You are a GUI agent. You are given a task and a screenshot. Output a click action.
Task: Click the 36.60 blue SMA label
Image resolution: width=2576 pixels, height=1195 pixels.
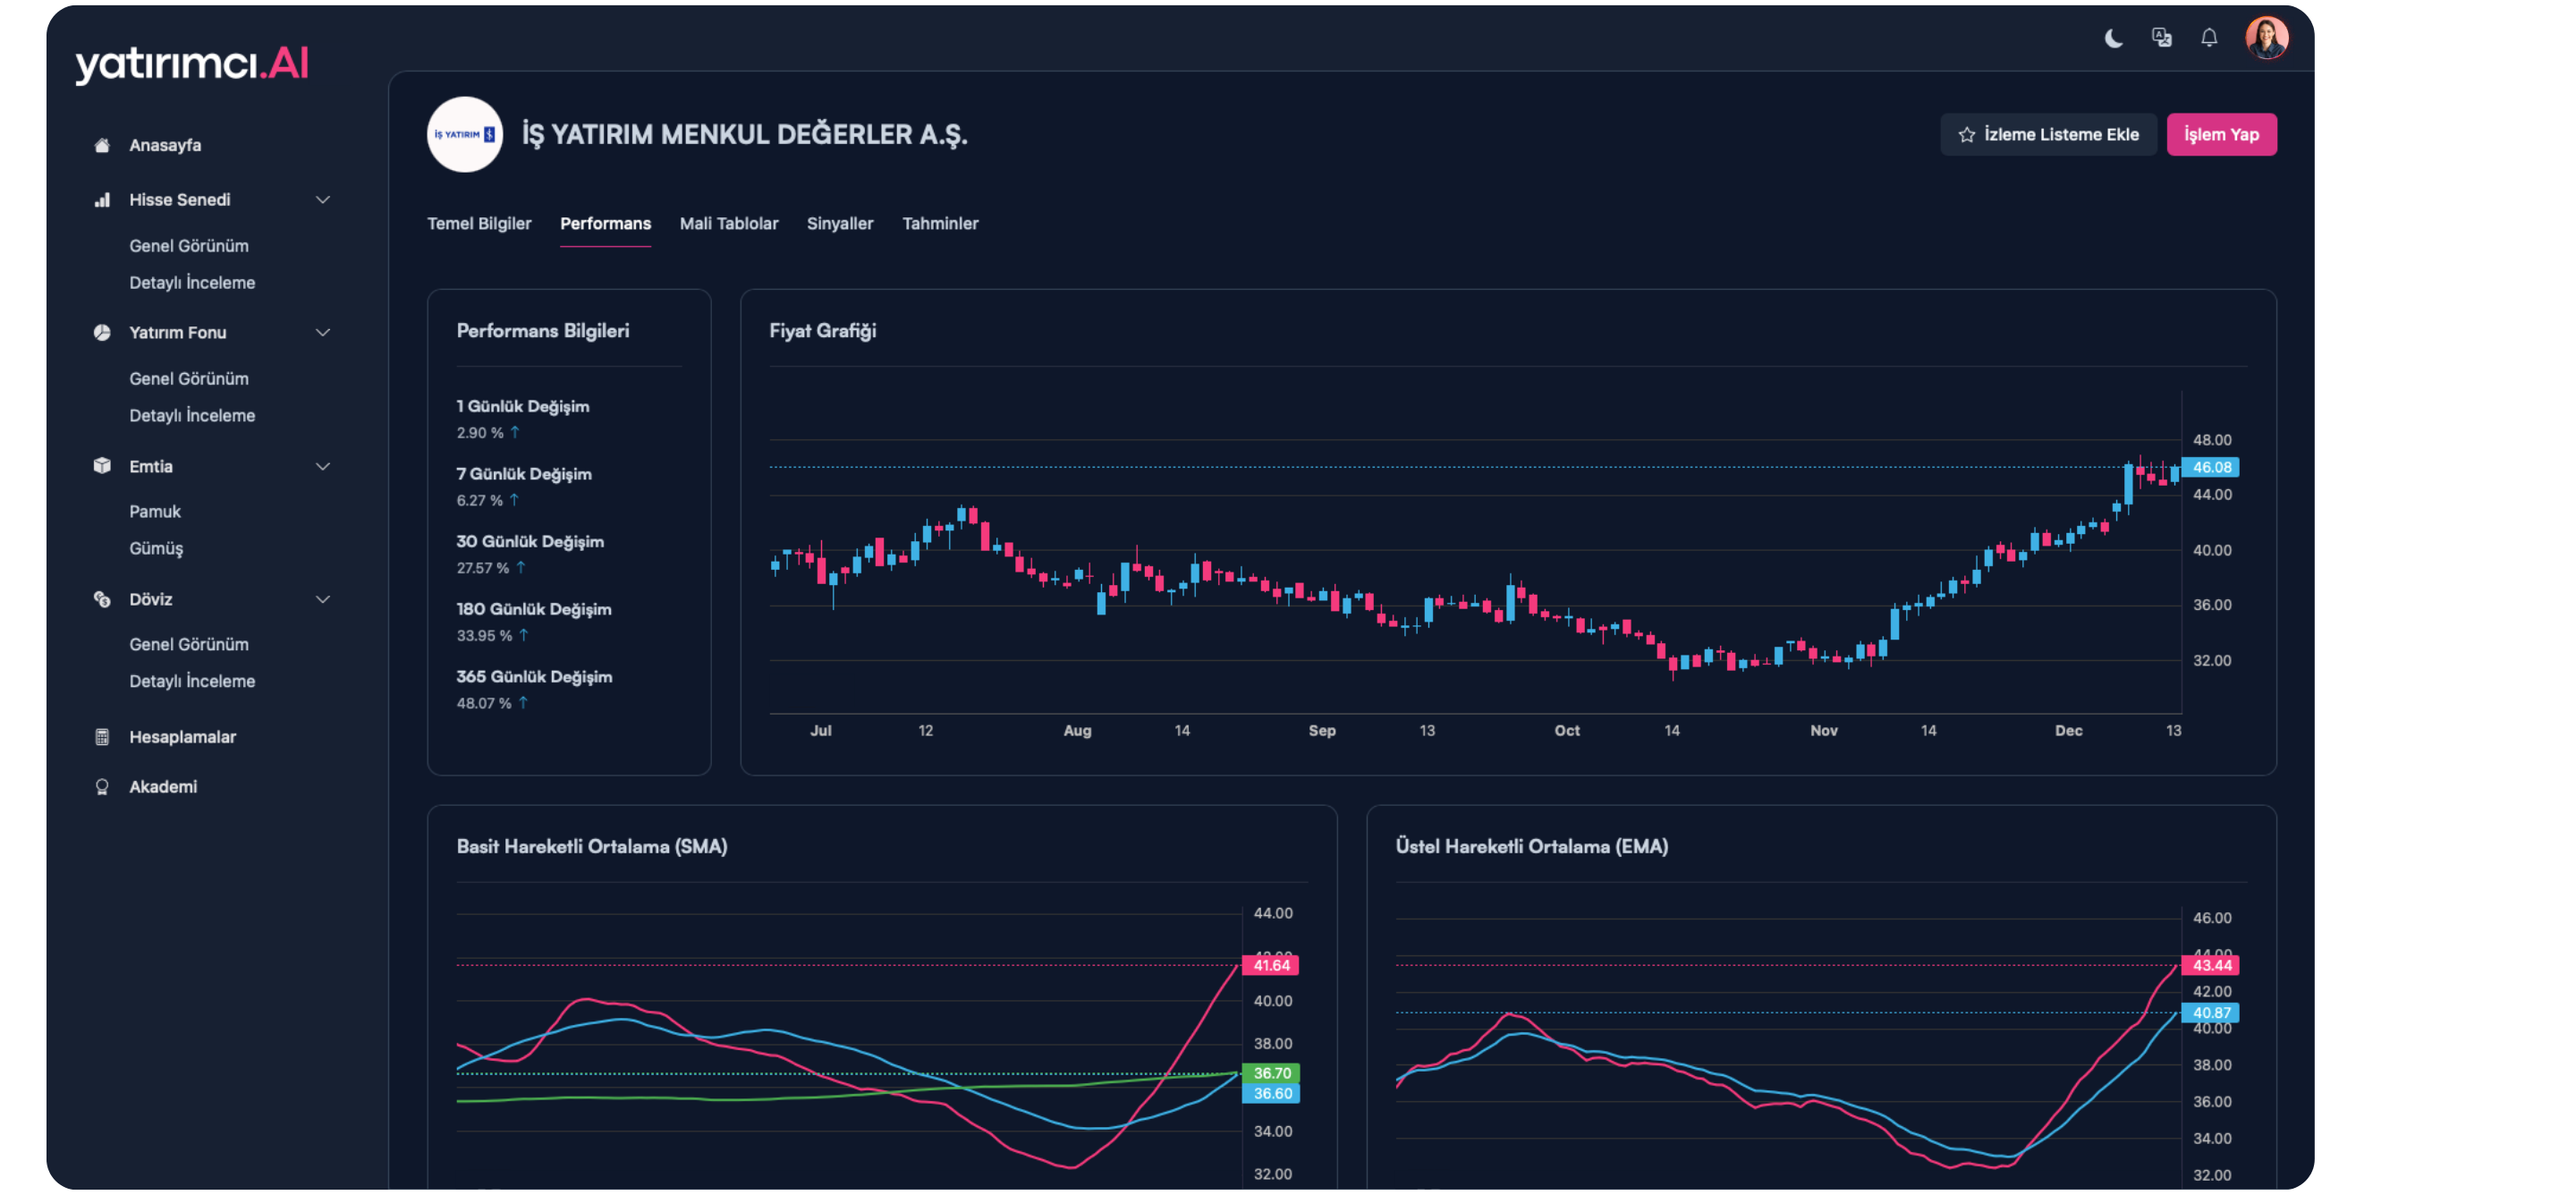pos(1271,1093)
